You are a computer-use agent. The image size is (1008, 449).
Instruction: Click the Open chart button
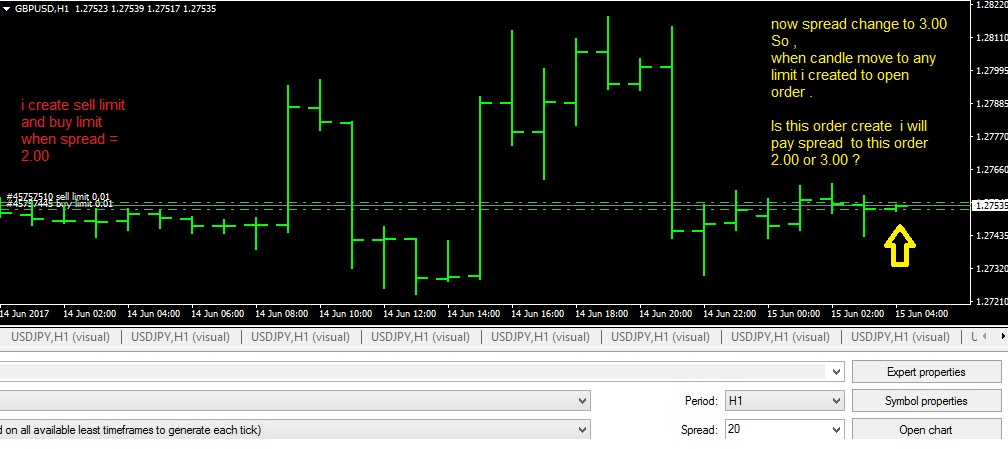[x=926, y=430]
